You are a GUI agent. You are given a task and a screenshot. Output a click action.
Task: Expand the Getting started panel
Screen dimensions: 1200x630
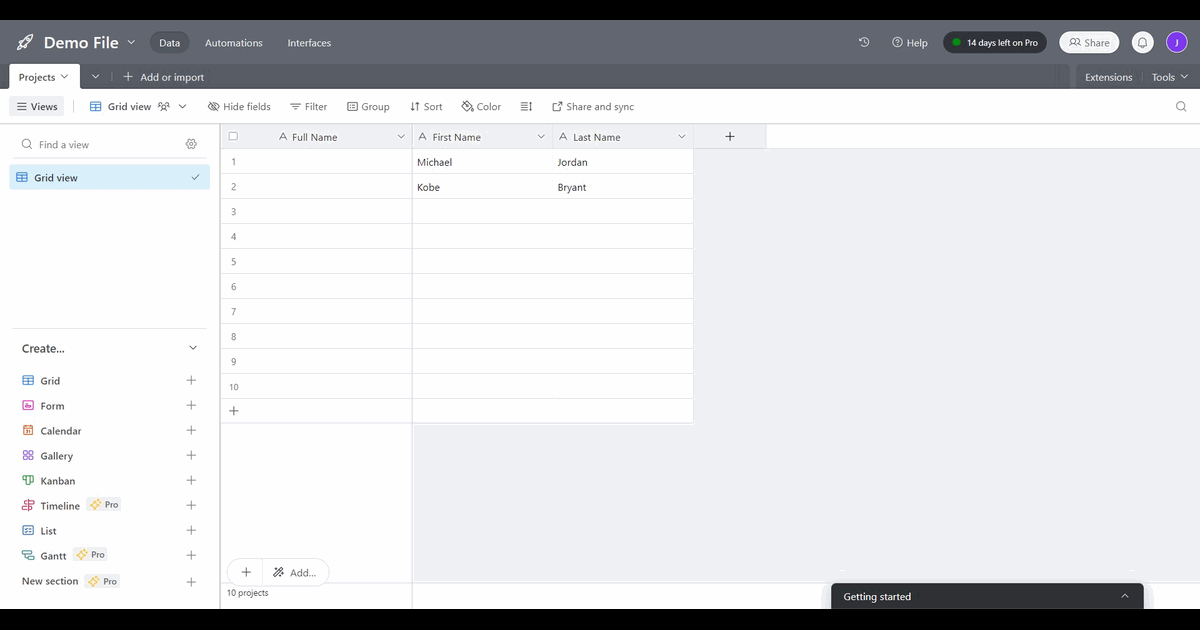pyautogui.click(x=1124, y=596)
